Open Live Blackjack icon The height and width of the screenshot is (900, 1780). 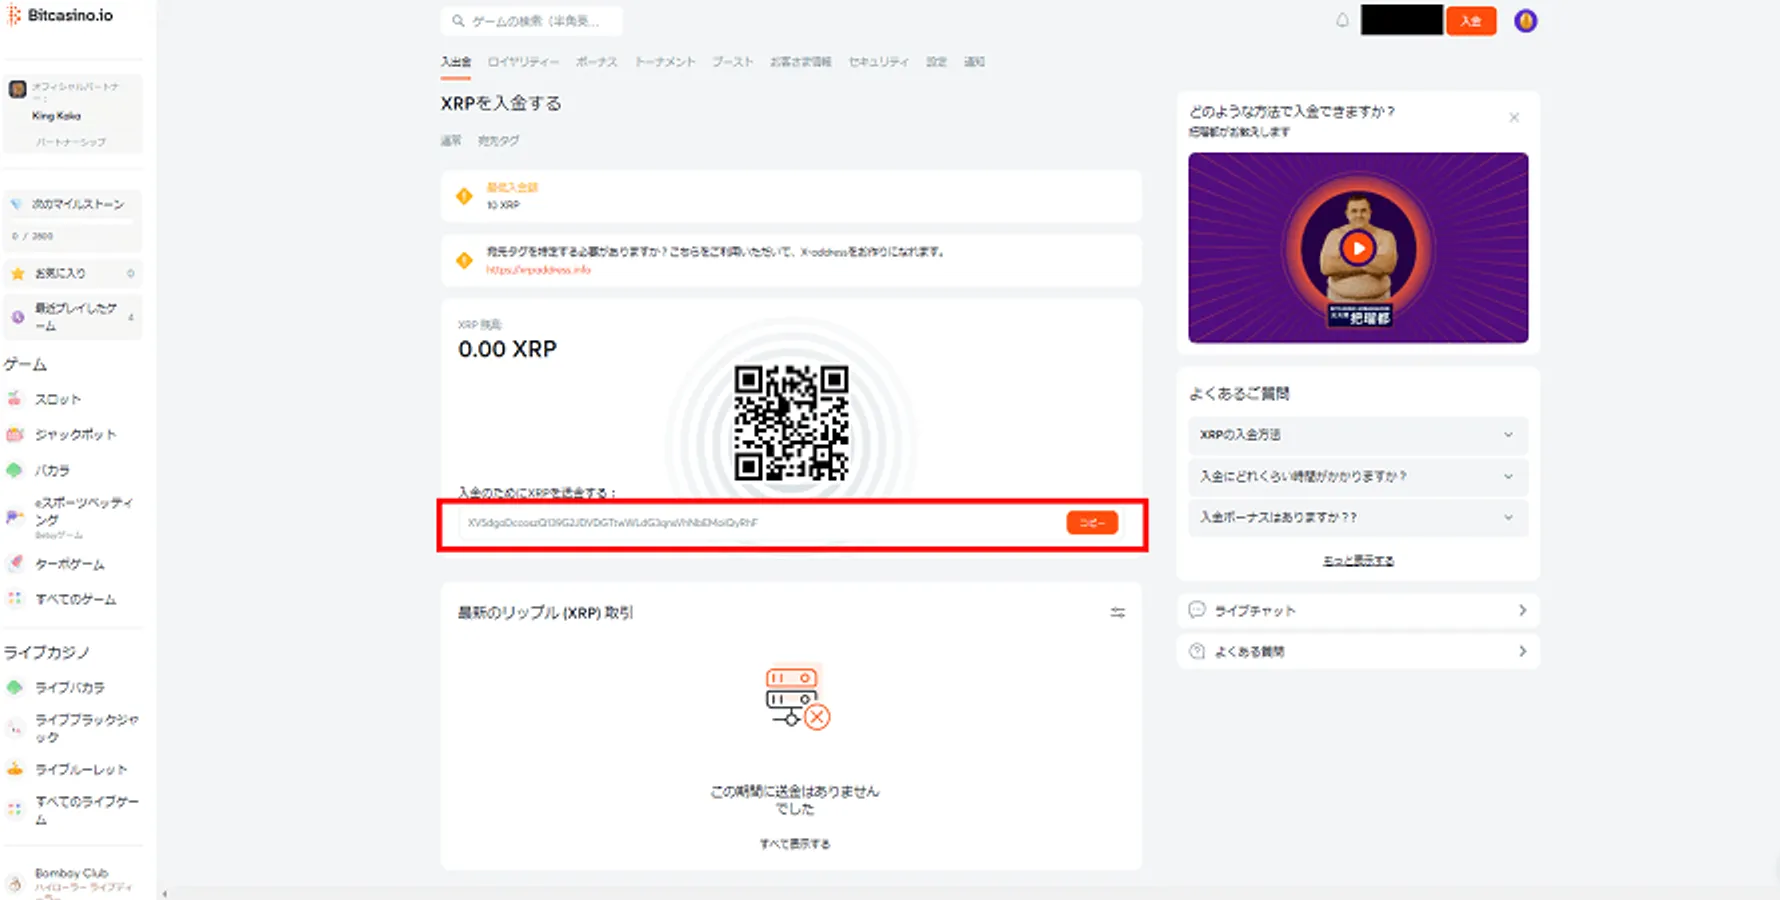pyautogui.click(x=15, y=729)
